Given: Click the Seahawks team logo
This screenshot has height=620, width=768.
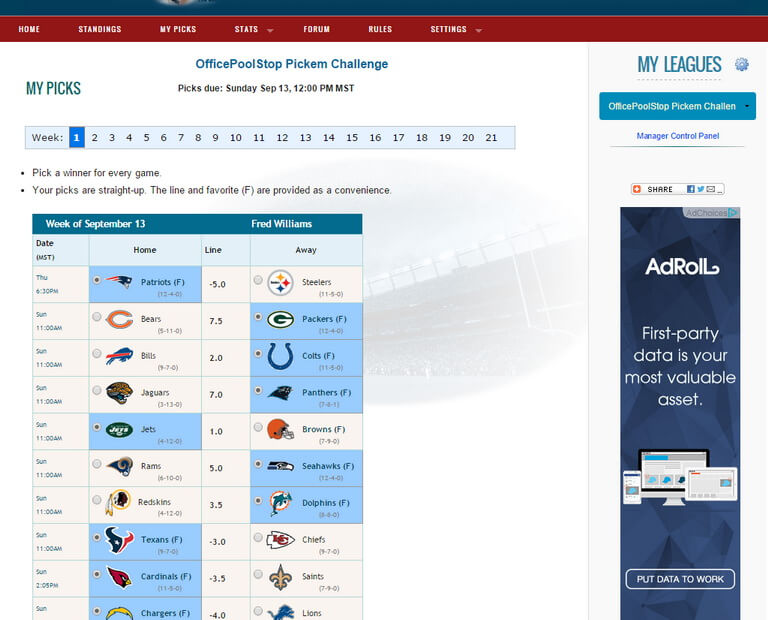Looking at the screenshot, I should 280,466.
